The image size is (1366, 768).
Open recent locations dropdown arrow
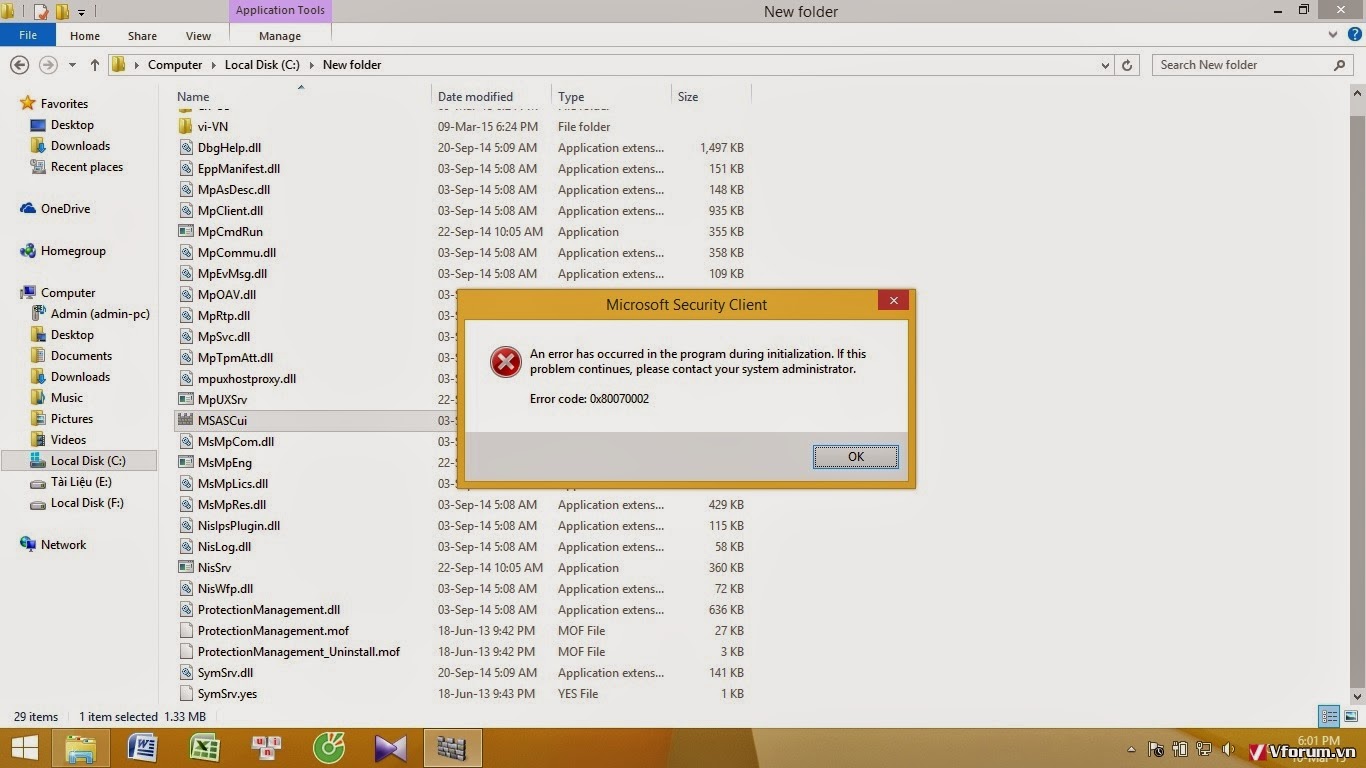[72, 65]
